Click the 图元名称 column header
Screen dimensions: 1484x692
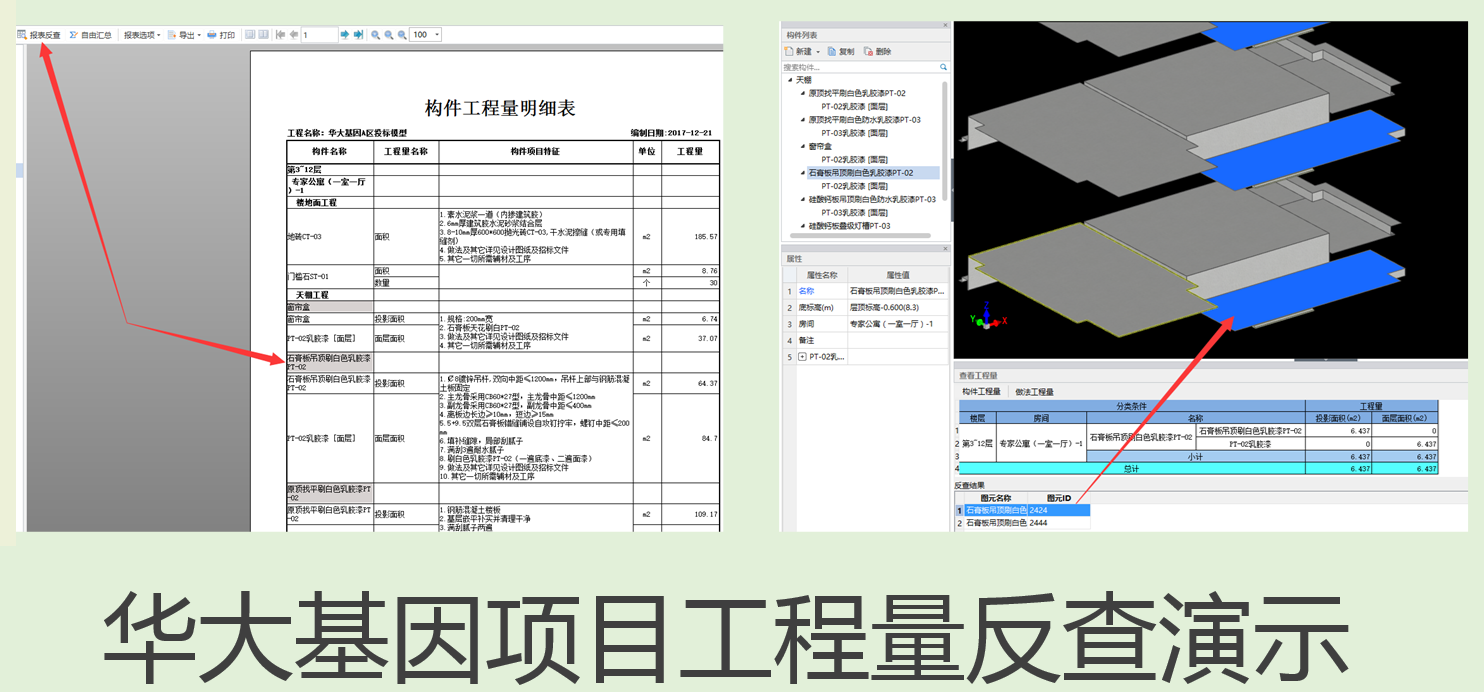coord(996,497)
